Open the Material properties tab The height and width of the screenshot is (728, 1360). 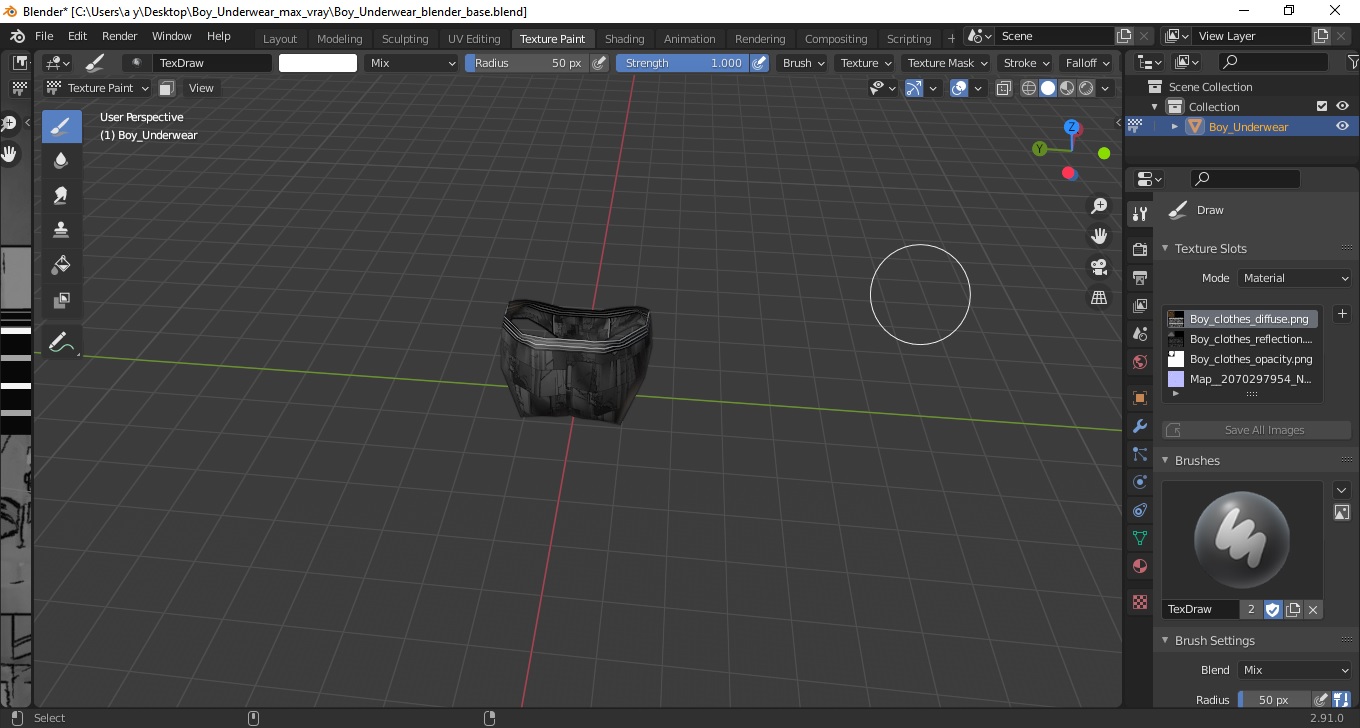[x=1139, y=566]
